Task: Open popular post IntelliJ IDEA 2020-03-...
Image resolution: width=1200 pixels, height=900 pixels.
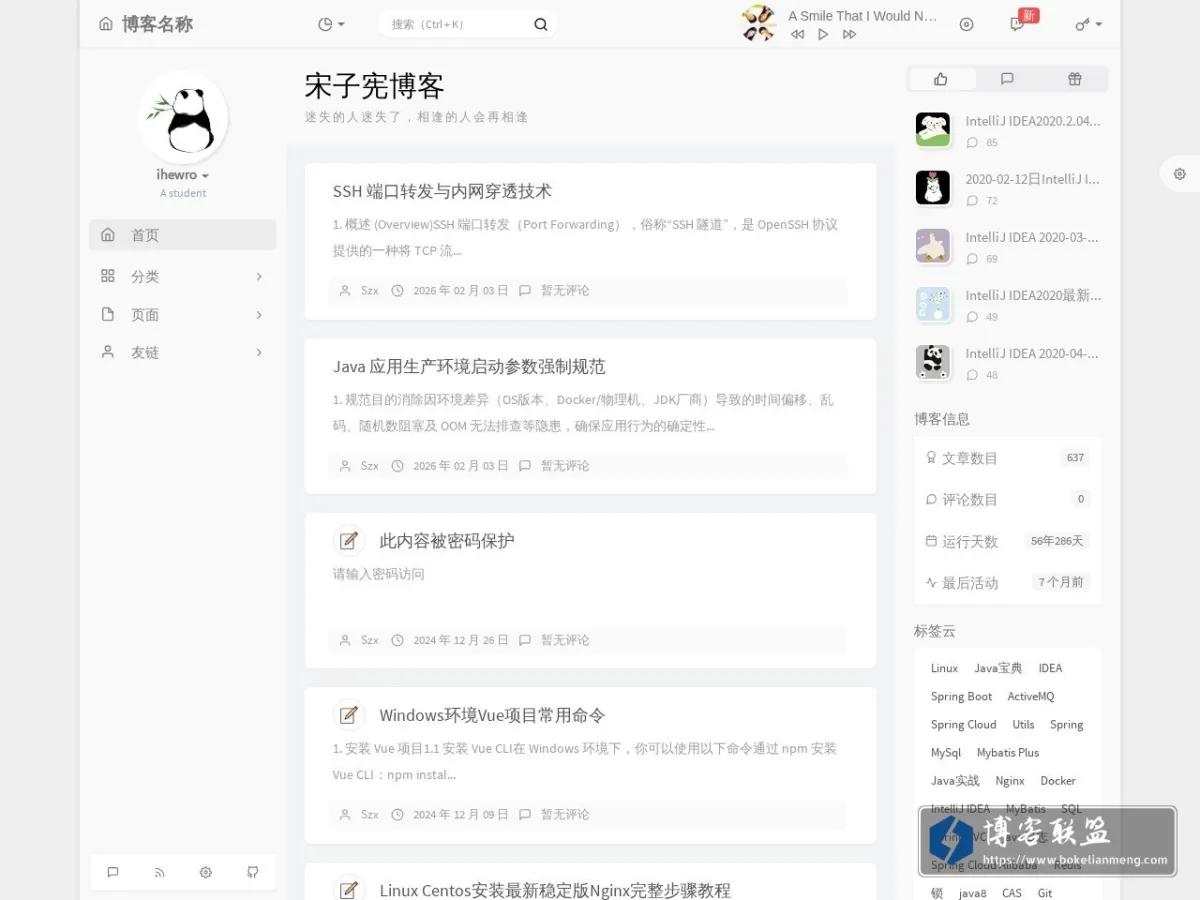Action: coord(1032,237)
